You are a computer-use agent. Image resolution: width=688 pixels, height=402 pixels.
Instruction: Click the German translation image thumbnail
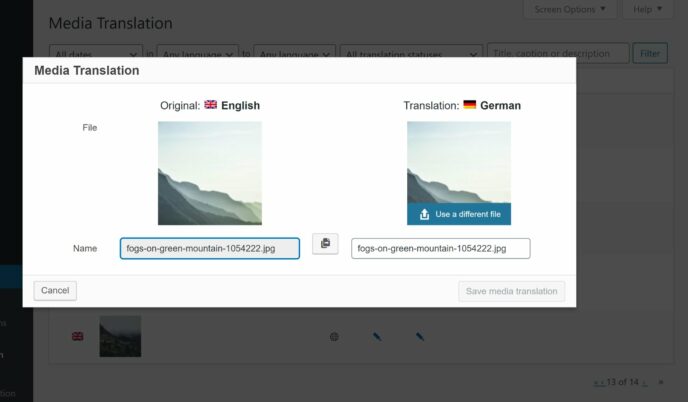[x=459, y=162]
